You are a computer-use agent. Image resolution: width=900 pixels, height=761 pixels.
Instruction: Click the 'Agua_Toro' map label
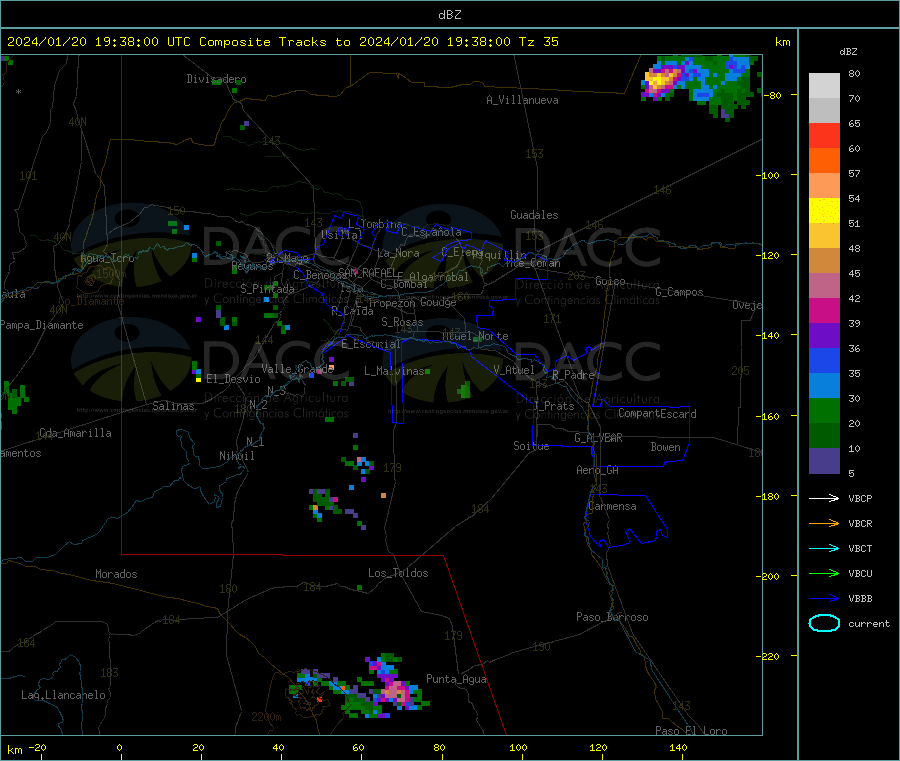pos(107,259)
